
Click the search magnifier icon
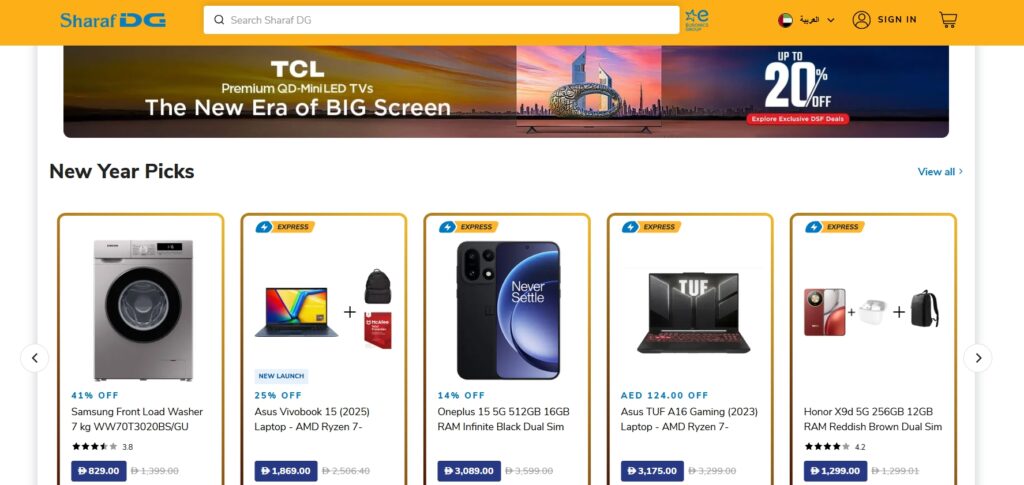tap(219, 20)
